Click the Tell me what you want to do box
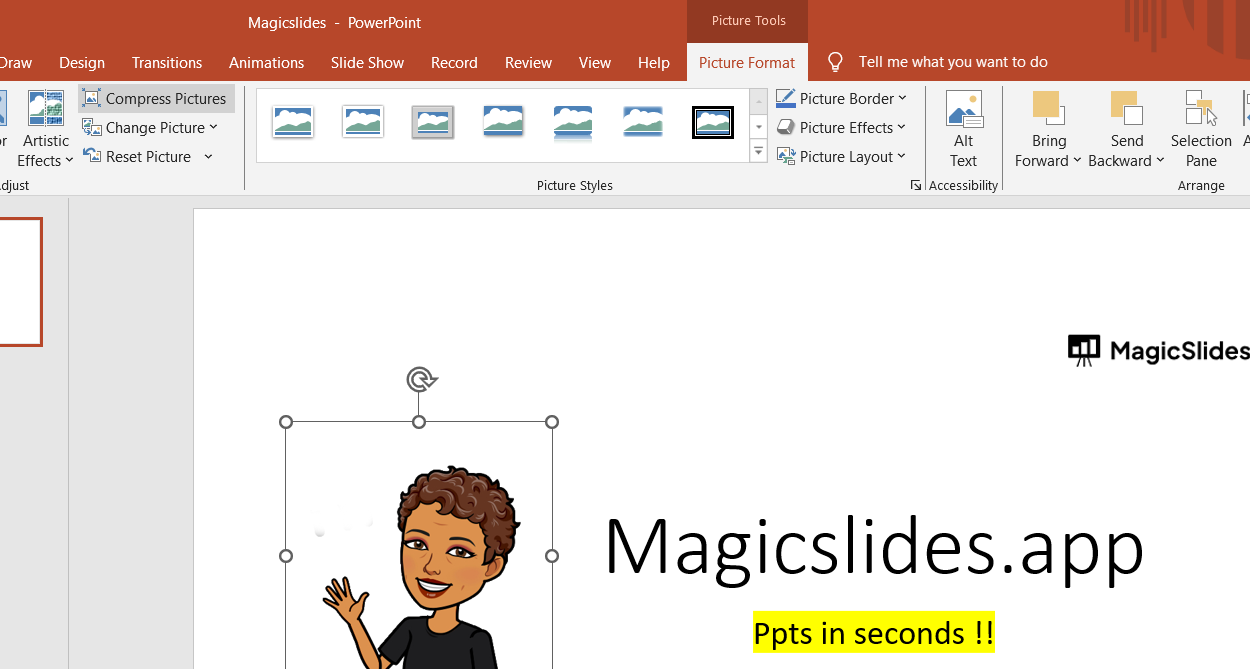1250x669 pixels. tap(953, 62)
